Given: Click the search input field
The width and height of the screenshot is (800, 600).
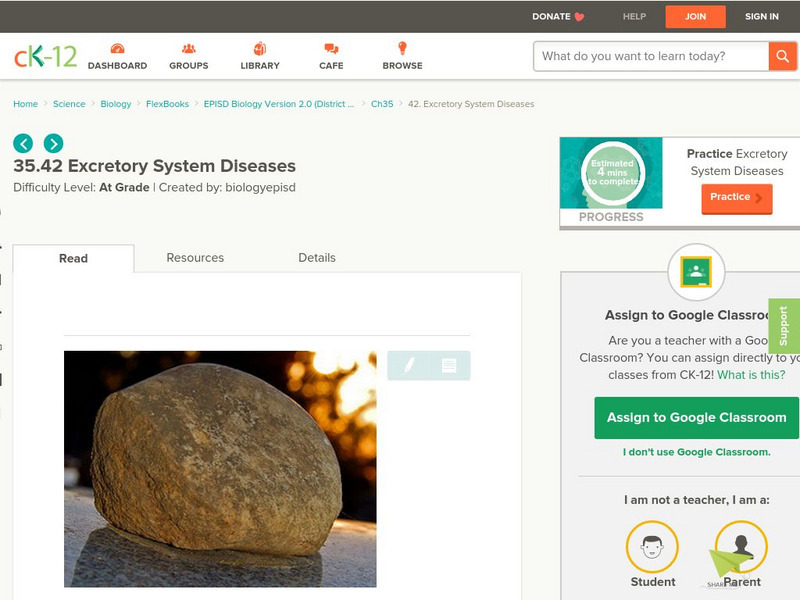Looking at the screenshot, I should pos(651,56).
